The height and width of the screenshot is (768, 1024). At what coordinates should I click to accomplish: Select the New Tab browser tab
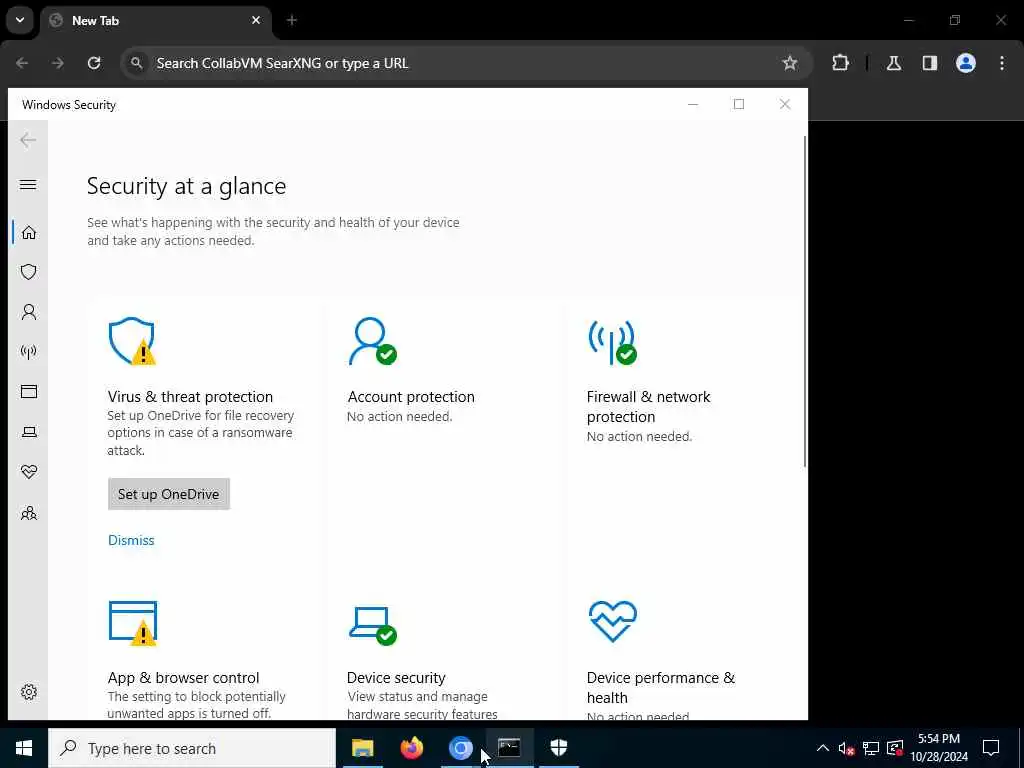pyautogui.click(x=155, y=21)
